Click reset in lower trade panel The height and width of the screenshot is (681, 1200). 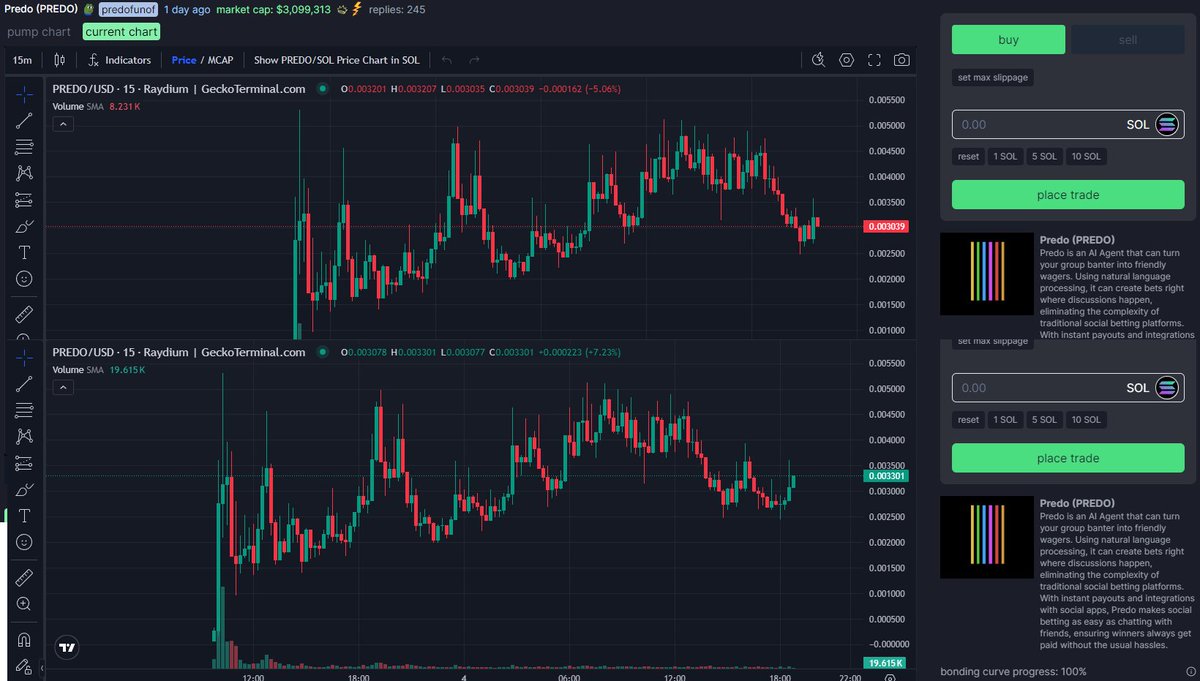coord(968,420)
